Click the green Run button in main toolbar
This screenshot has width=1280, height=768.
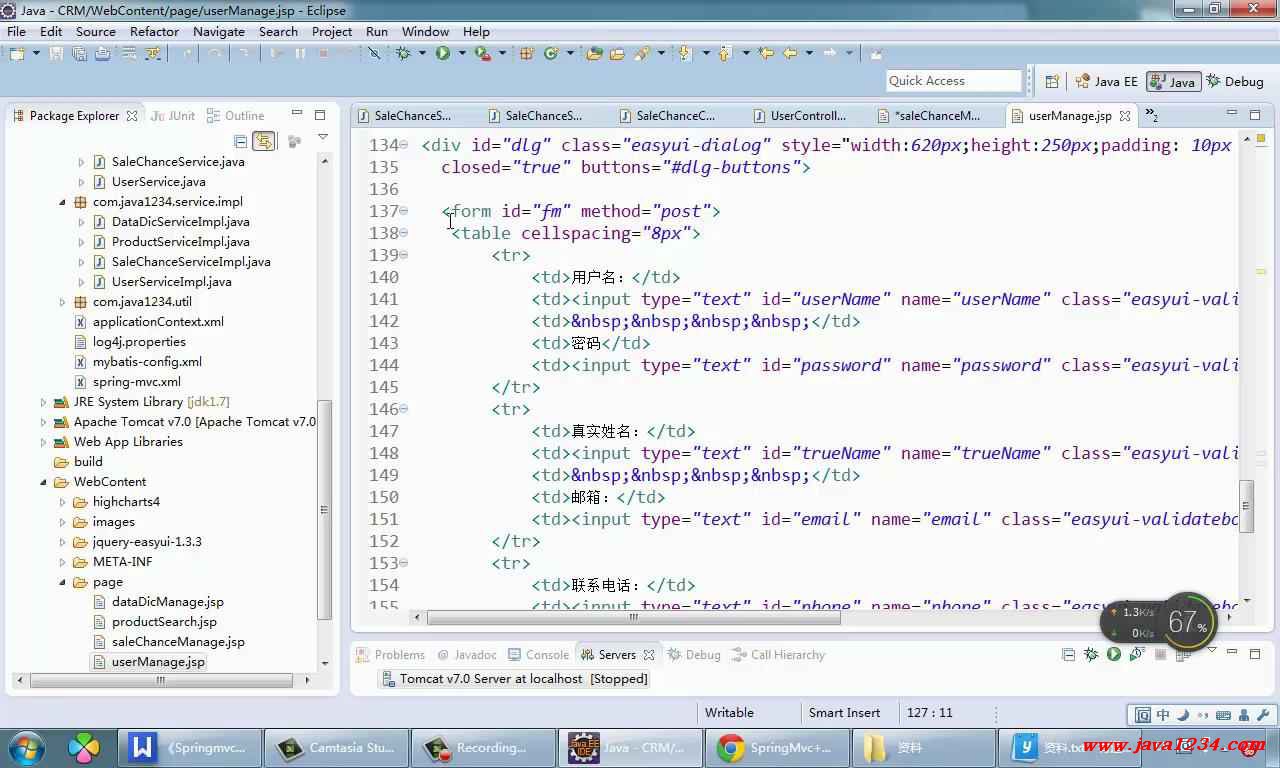[443, 54]
